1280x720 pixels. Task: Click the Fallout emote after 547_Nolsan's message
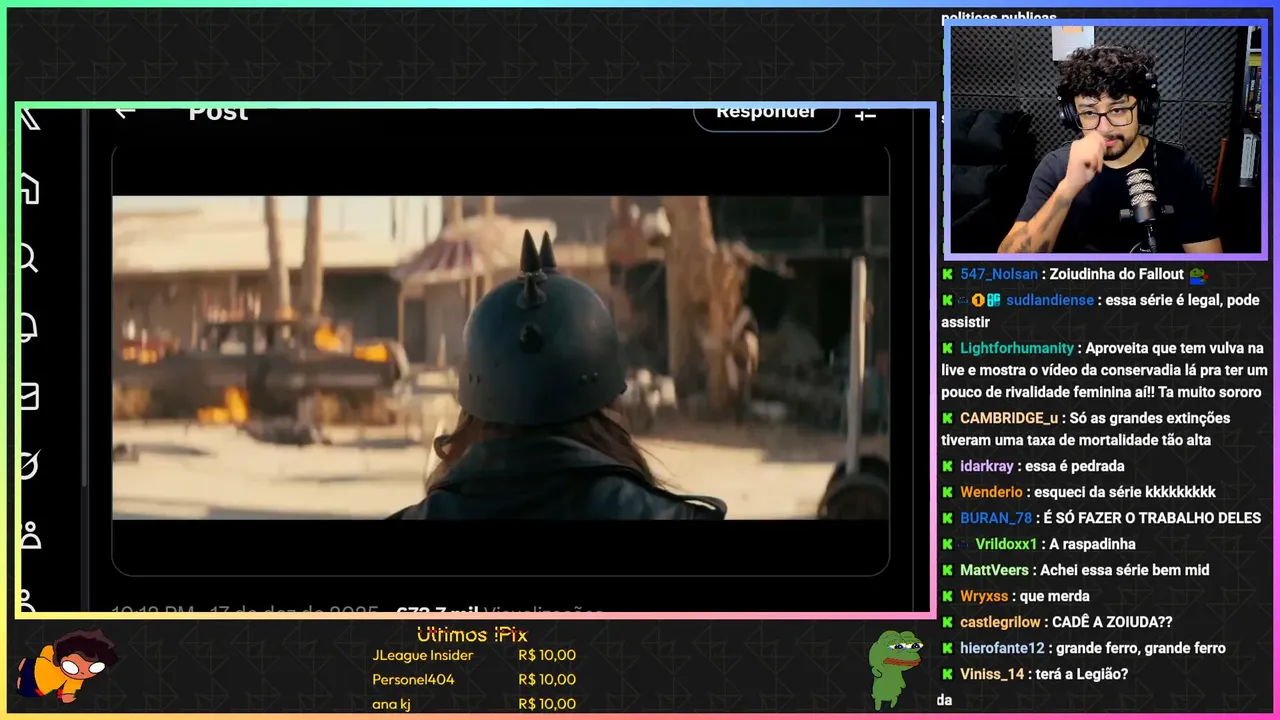(1198, 274)
